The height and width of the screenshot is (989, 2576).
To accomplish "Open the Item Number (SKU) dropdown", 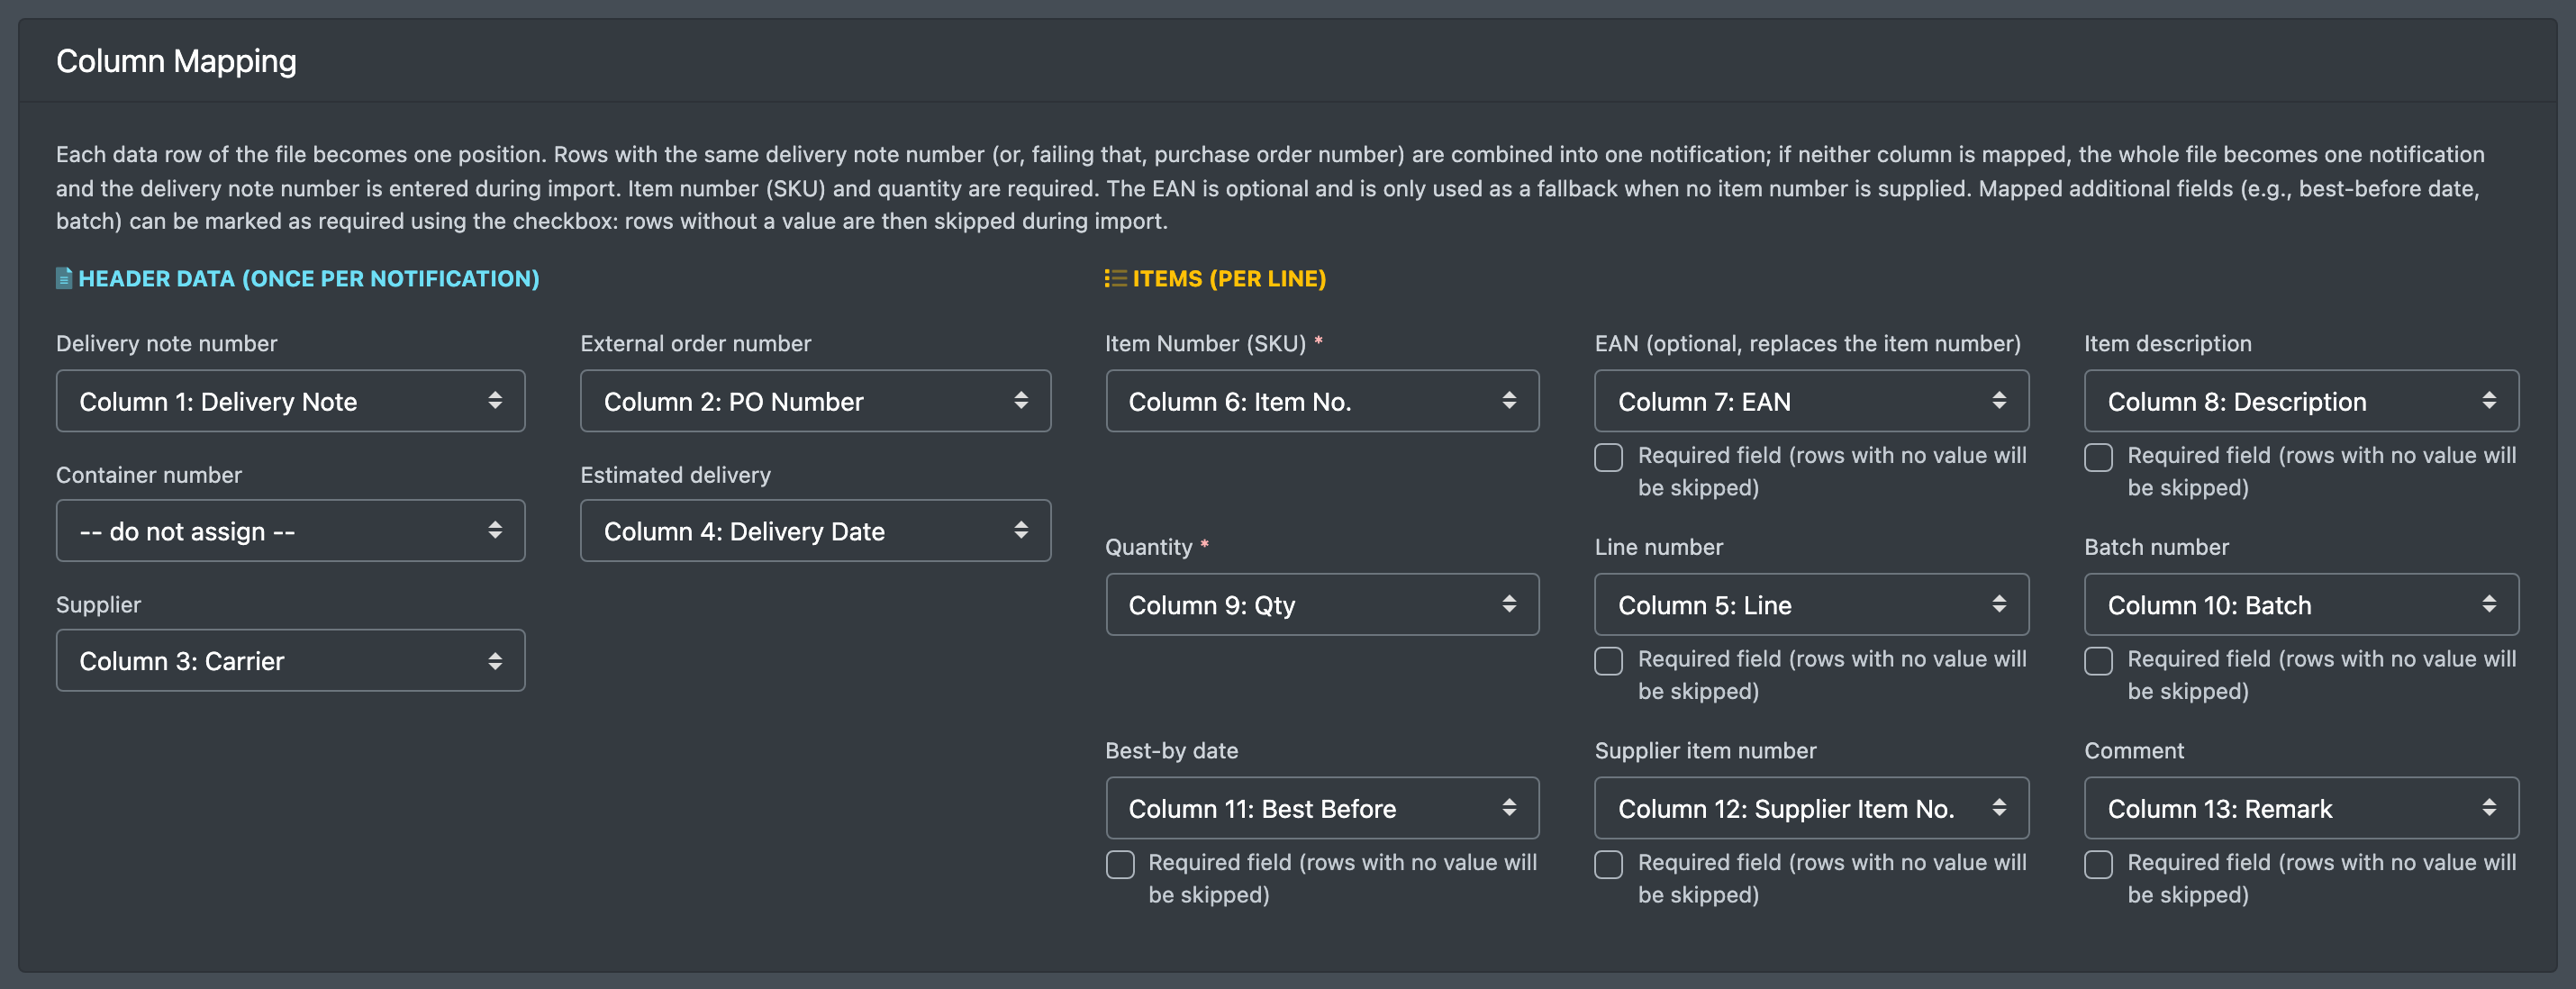I will [1322, 401].
